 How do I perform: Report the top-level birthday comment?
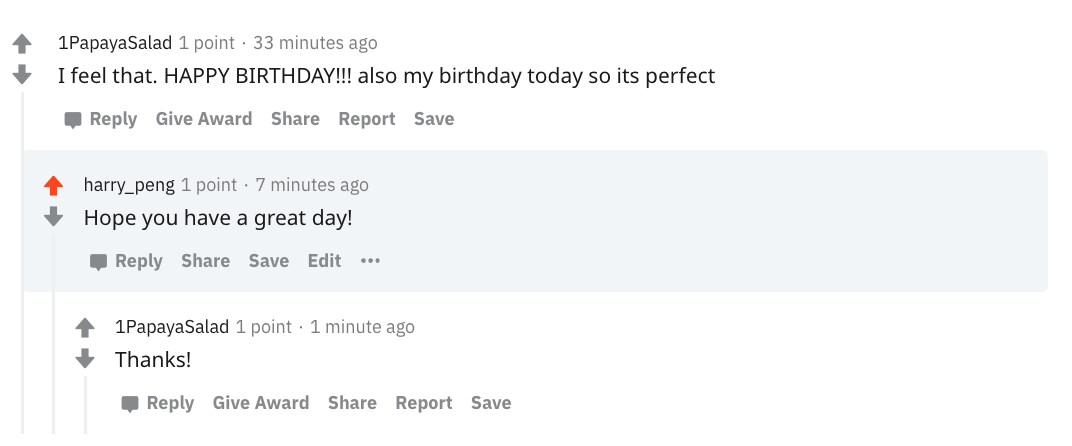(367, 119)
